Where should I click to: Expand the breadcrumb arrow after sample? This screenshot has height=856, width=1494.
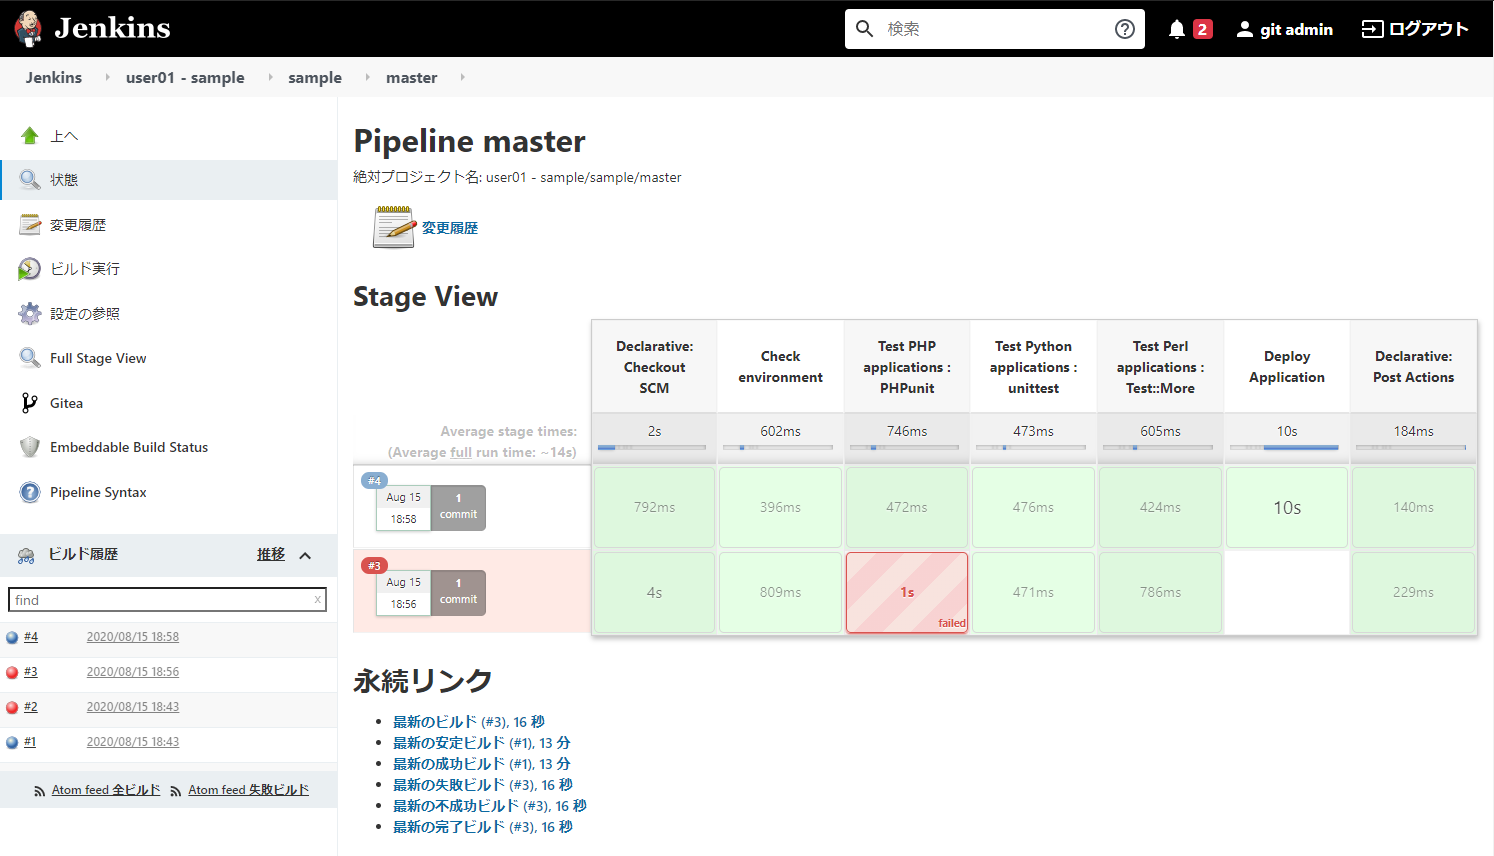click(x=367, y=77)
